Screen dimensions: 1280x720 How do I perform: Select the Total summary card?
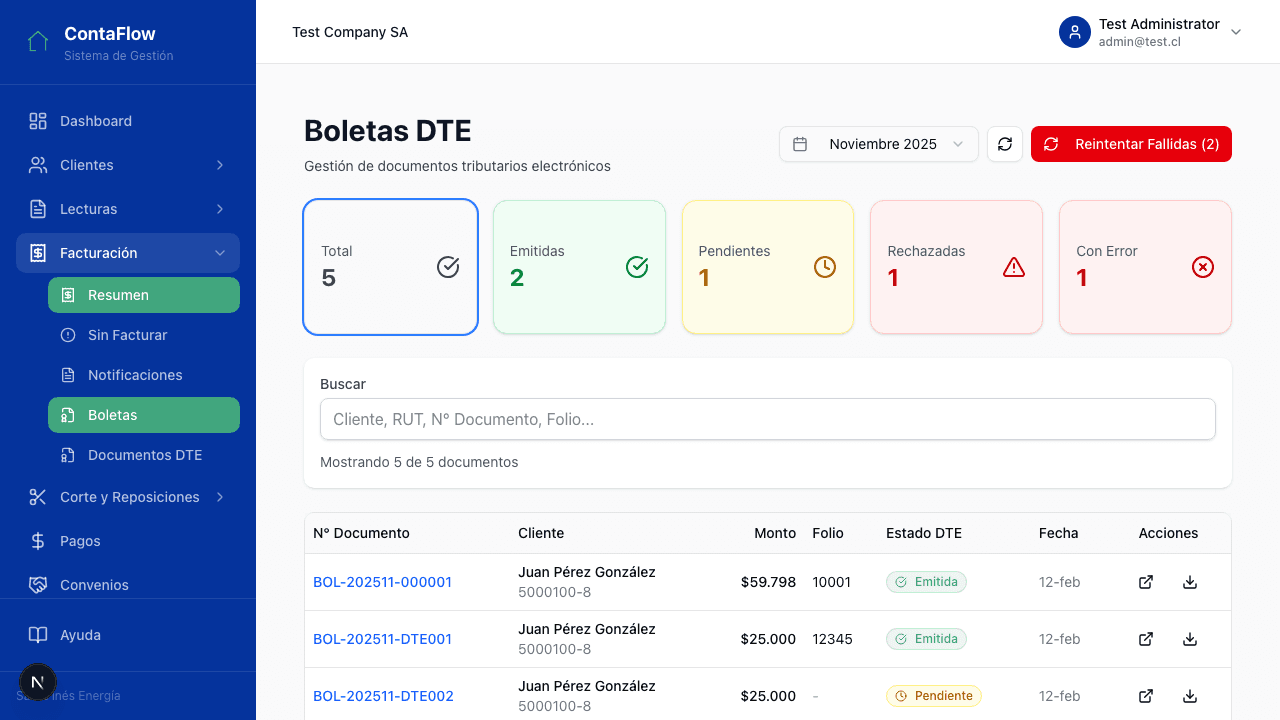390,267
